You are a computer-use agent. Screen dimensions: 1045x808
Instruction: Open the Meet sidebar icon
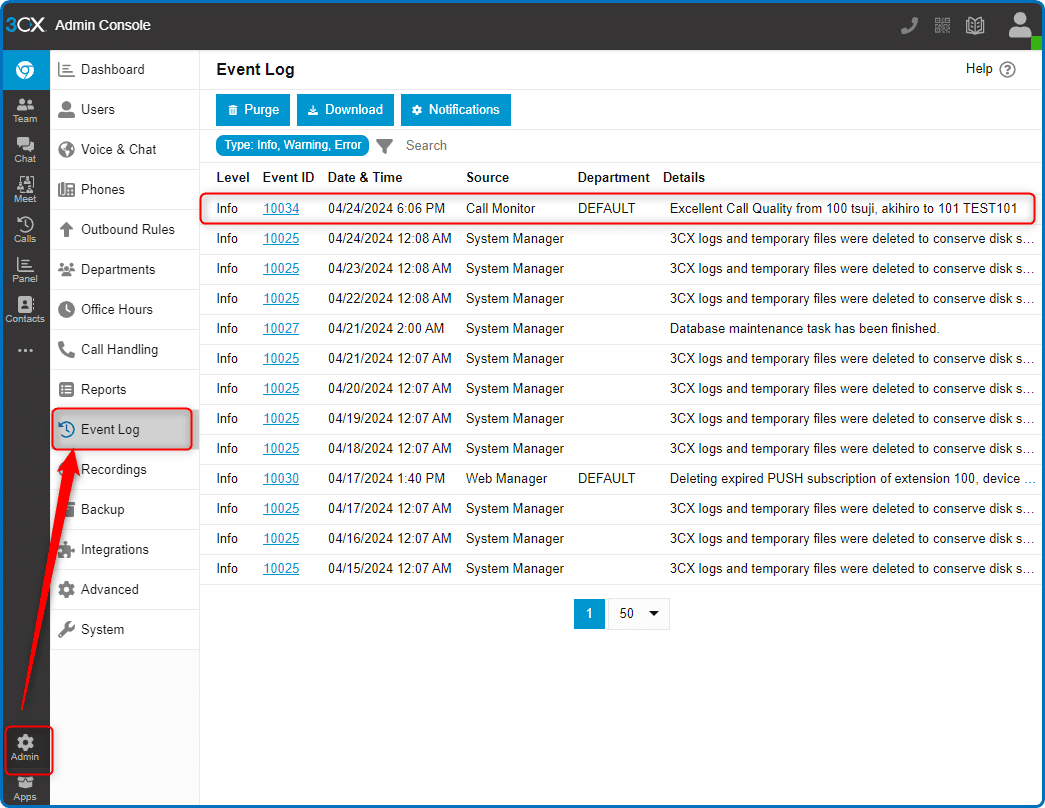point(25,190)
